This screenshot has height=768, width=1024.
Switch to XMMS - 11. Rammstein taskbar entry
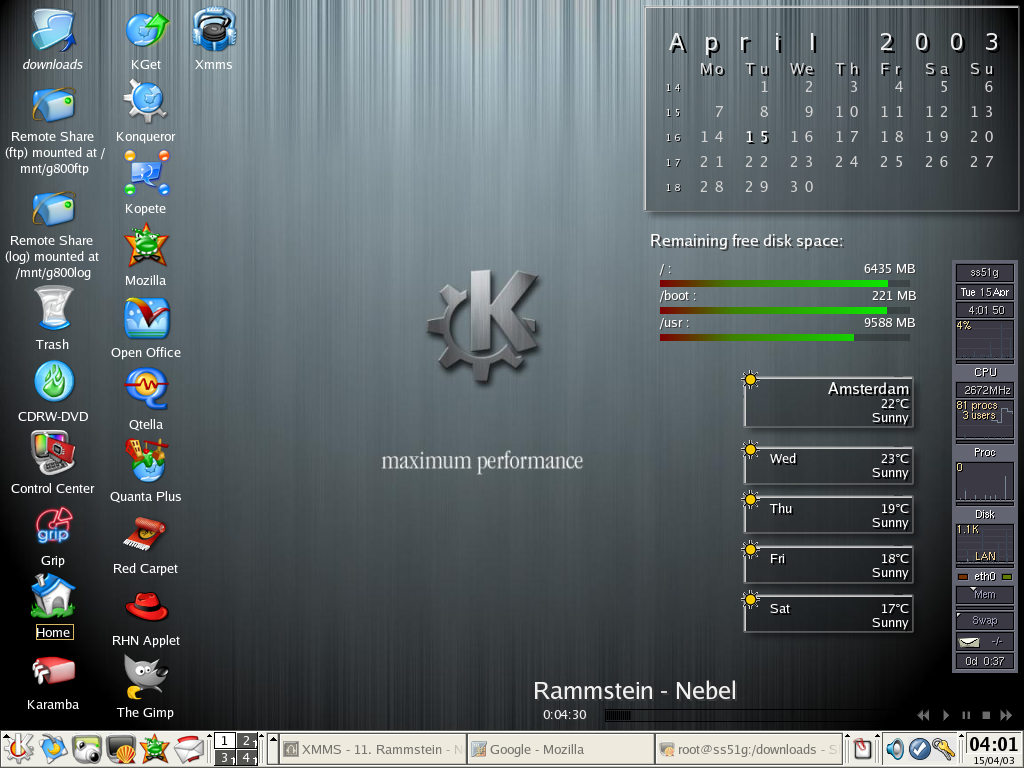click(373, 749)
